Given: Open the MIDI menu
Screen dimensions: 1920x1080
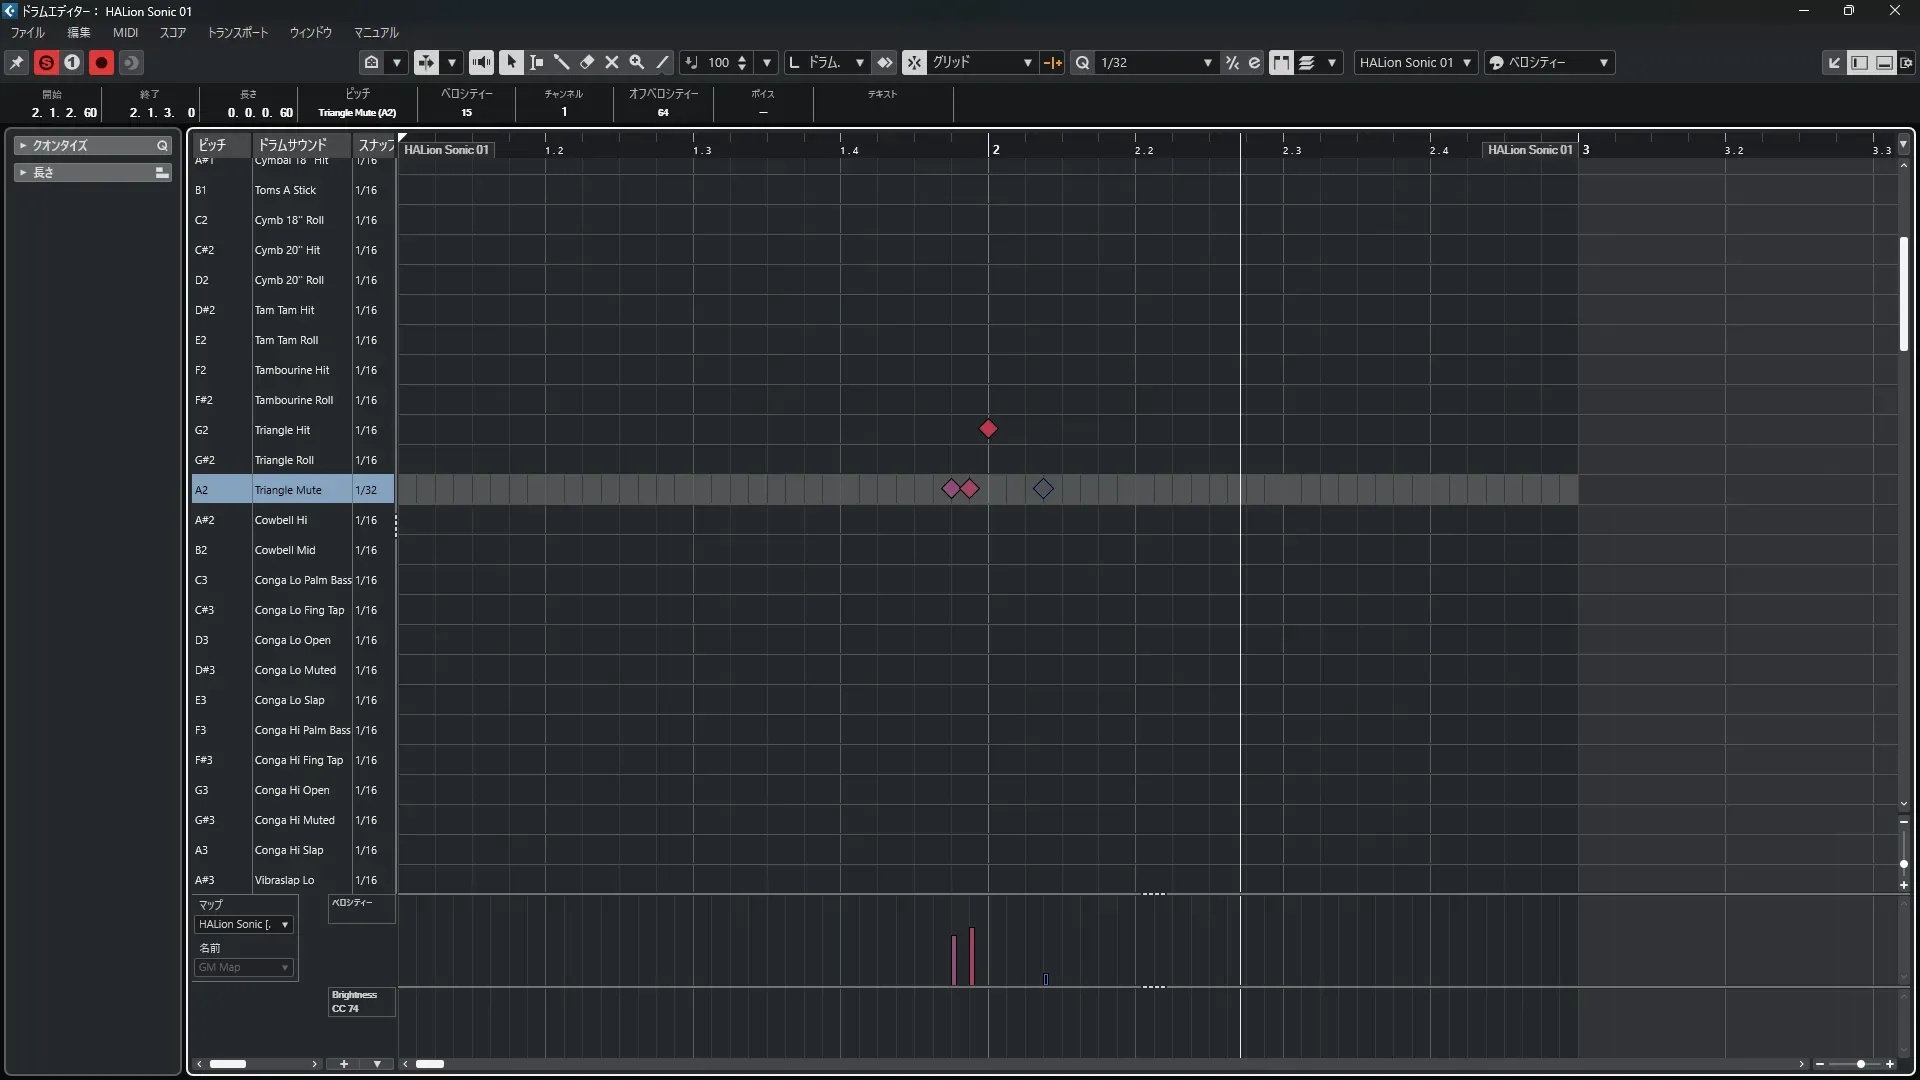Looking at the screenshot, I should pos(125,33).
